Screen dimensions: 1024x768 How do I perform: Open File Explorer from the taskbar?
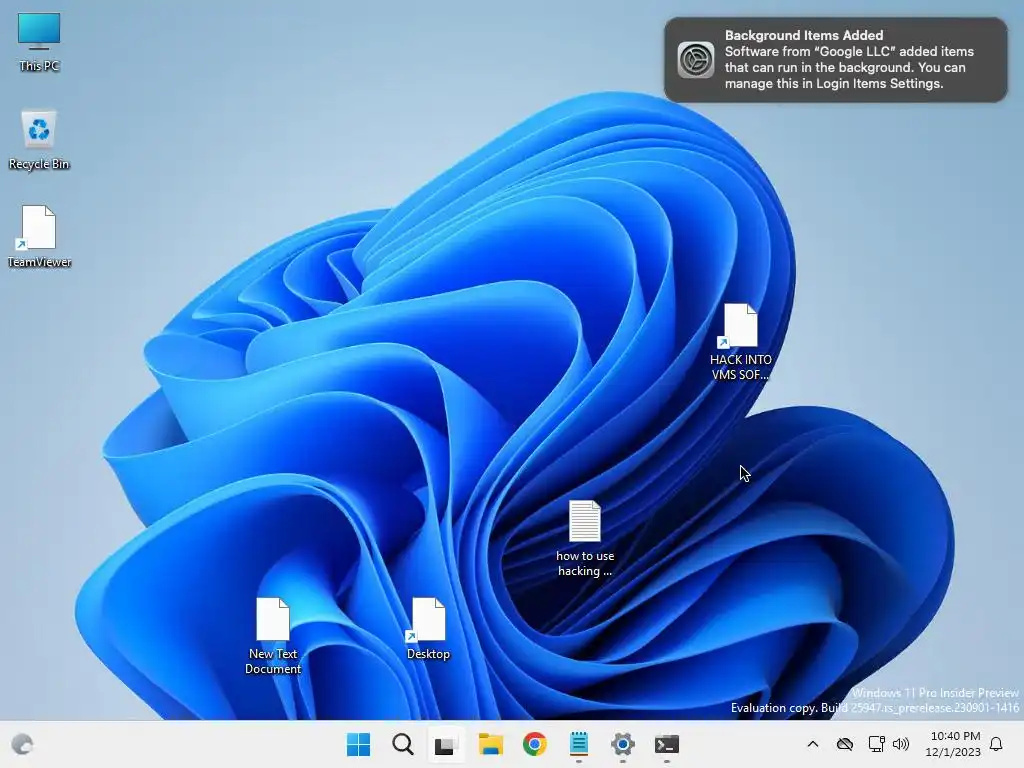coord(490,744)
